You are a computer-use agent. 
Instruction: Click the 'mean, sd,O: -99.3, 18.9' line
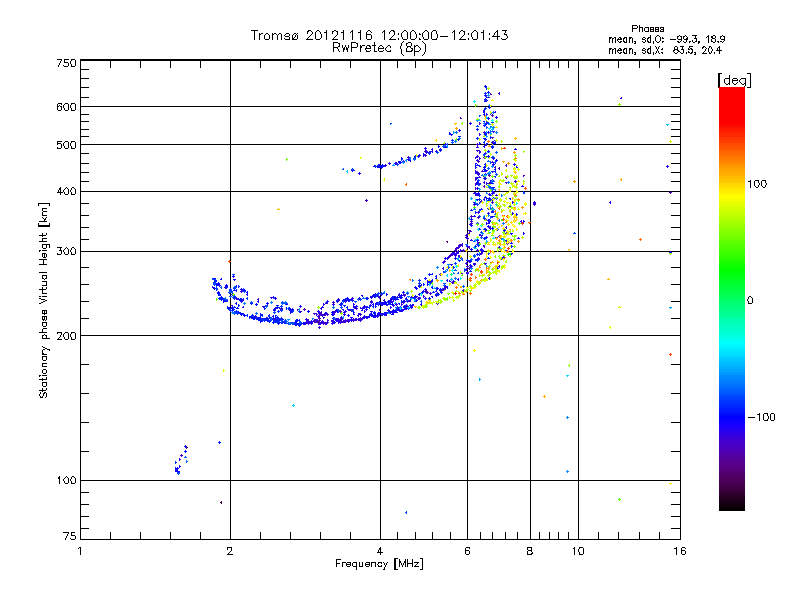click(x=666, y=39)
